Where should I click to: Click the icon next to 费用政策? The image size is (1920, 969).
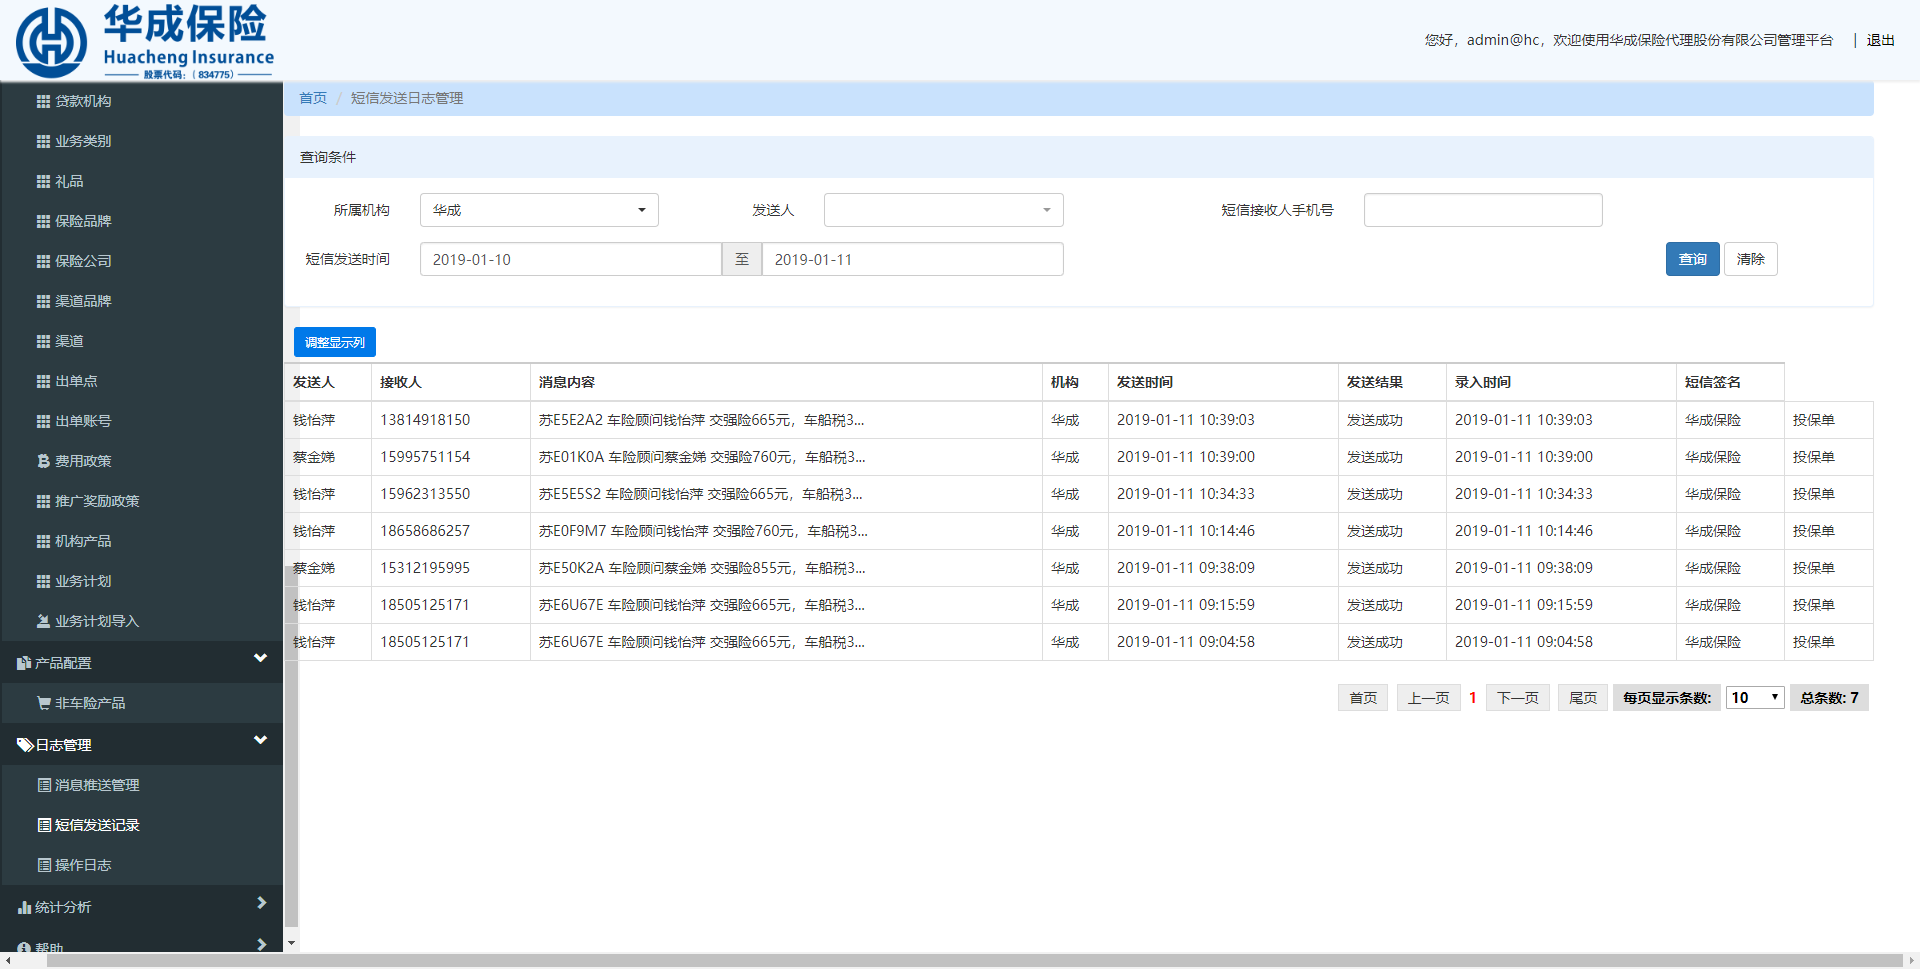[x=43, y=461]
